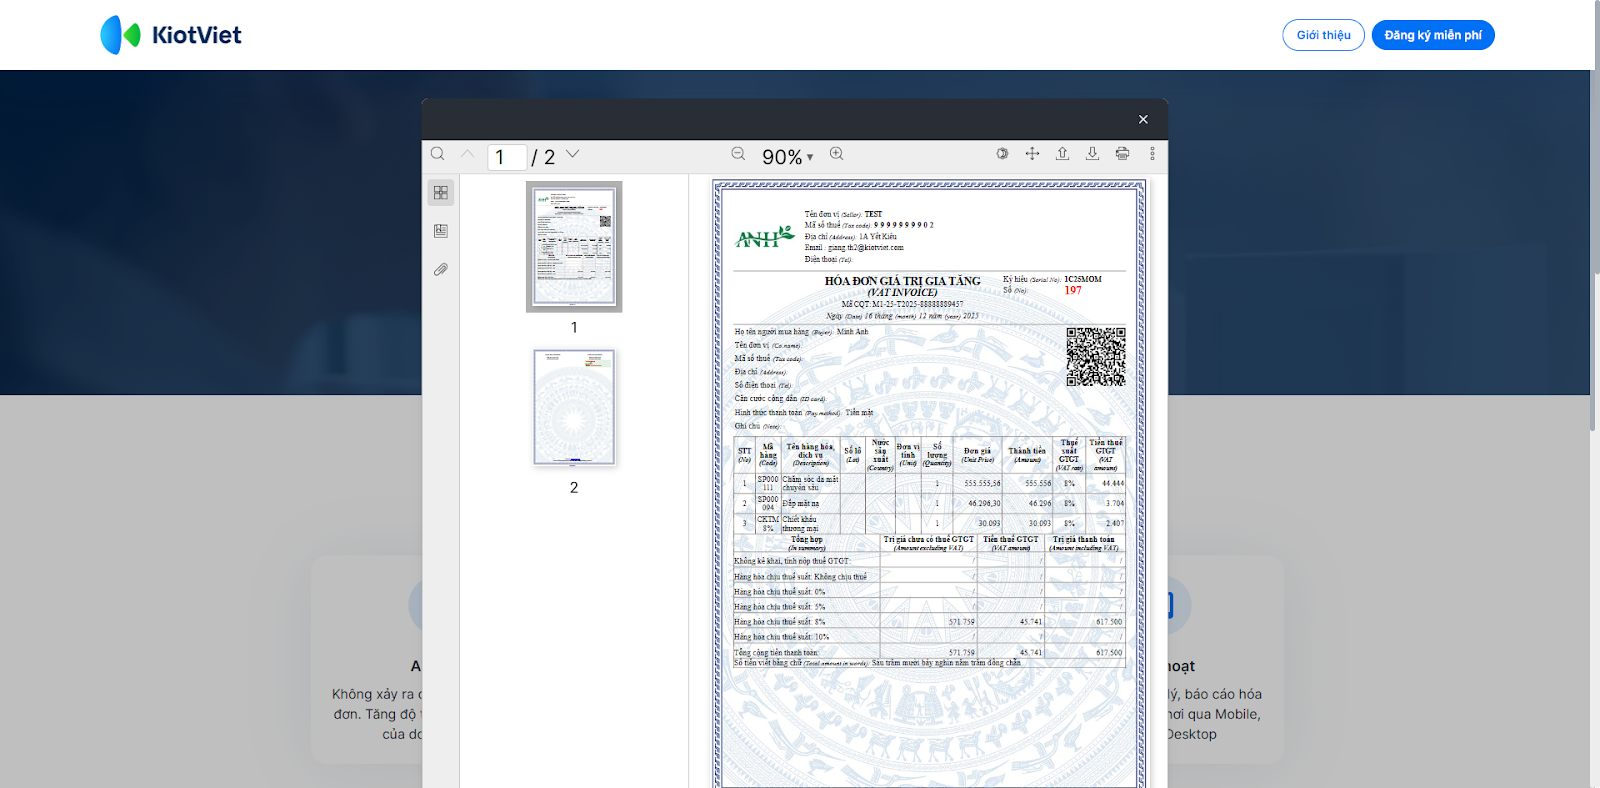Open the bookmarks outline sidebar panel
This screenshot has height=788, width=1600.
tap(441, 231)
